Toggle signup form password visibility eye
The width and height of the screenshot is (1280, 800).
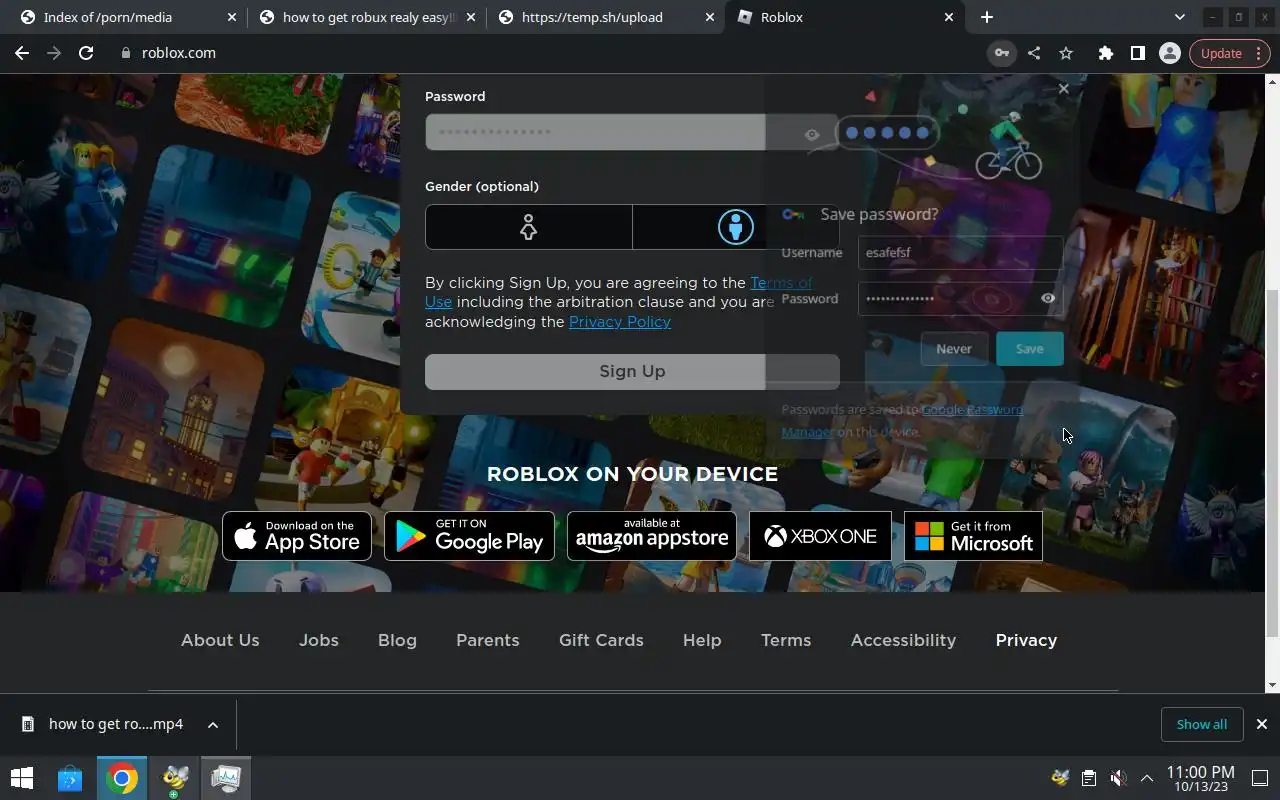coord(812,134)
